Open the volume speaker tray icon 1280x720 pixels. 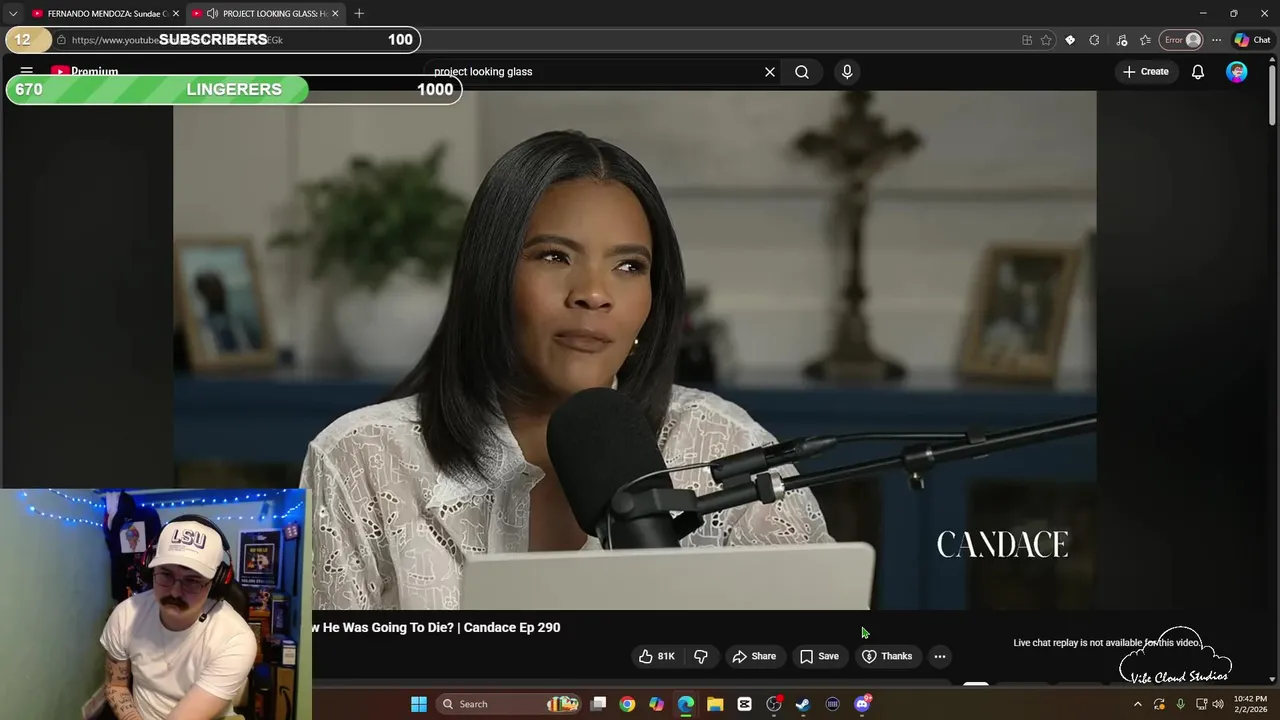coord(1218,704)
